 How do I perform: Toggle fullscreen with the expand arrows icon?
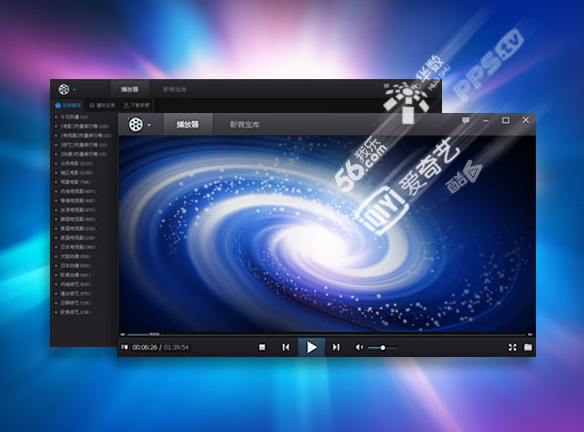point(512,347)
